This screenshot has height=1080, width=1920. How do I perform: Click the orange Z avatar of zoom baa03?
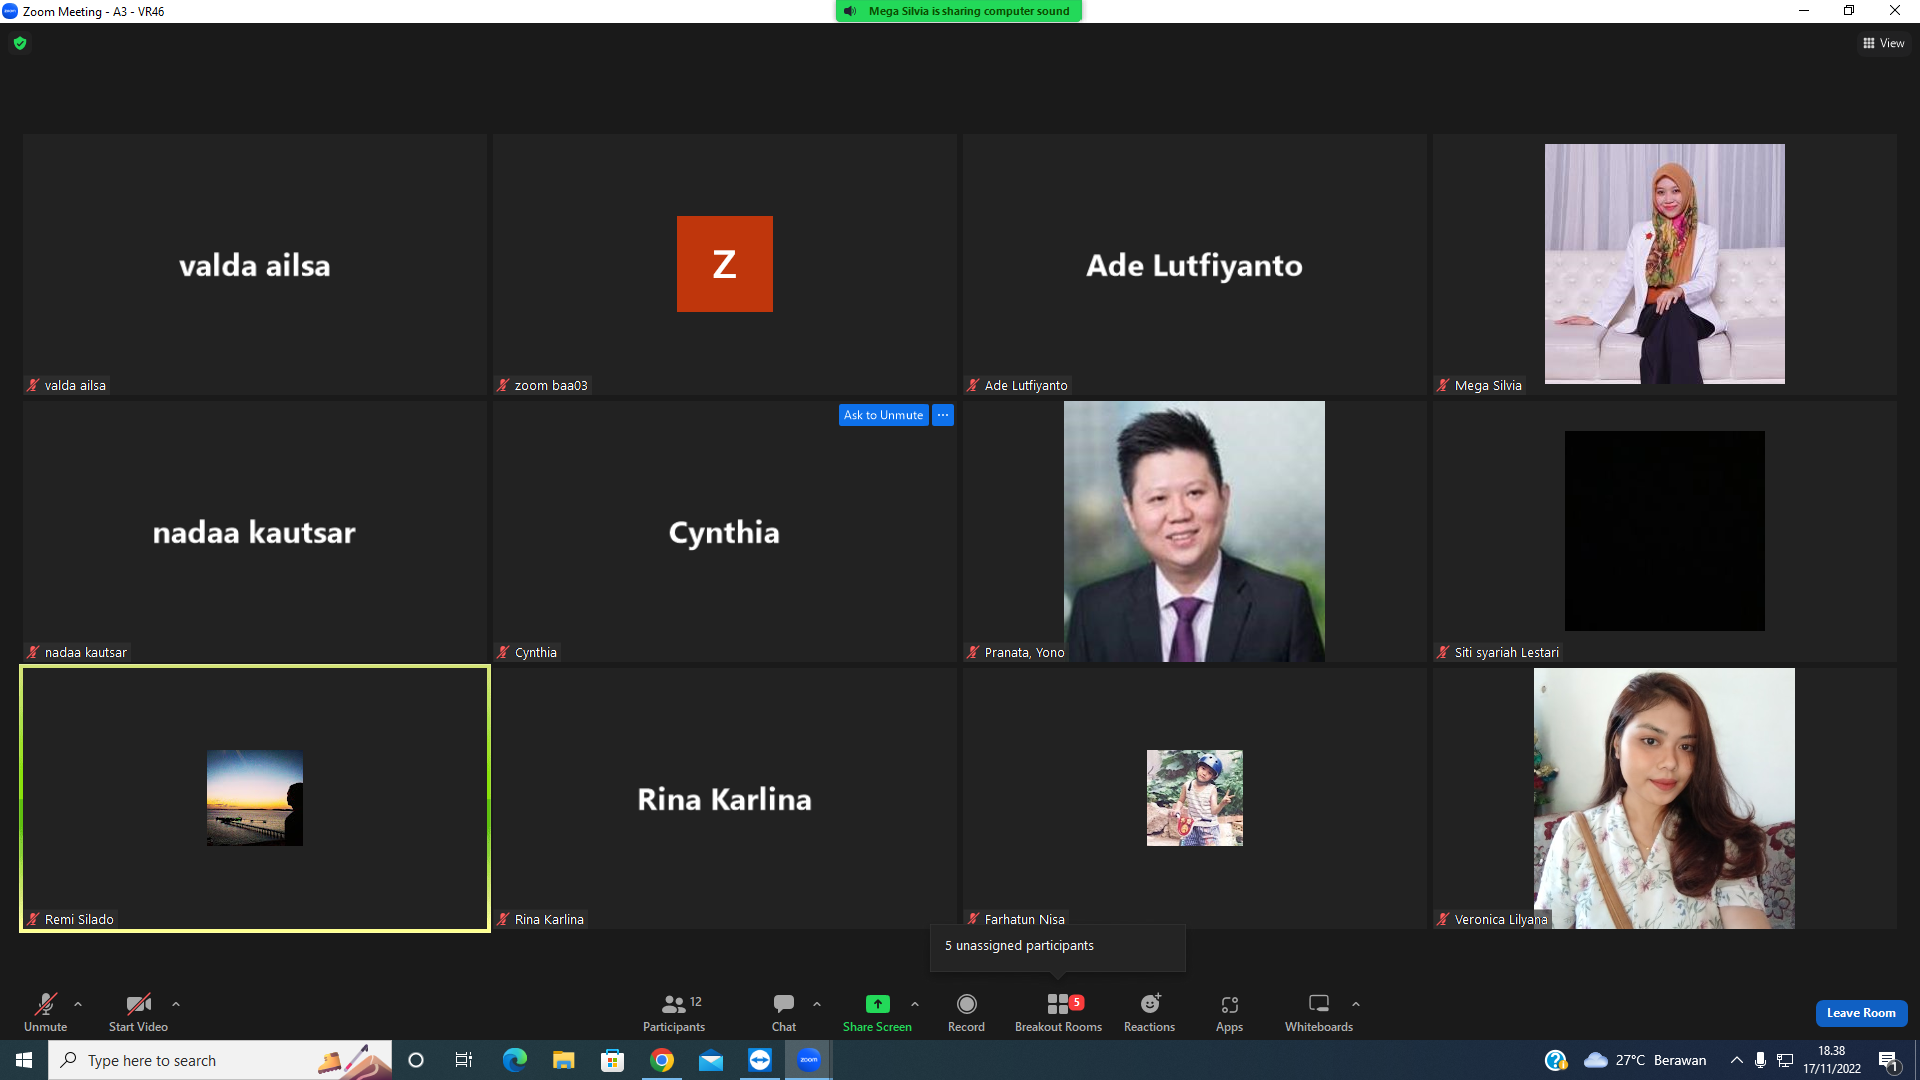pyautogui.click(x=725, y=264)
